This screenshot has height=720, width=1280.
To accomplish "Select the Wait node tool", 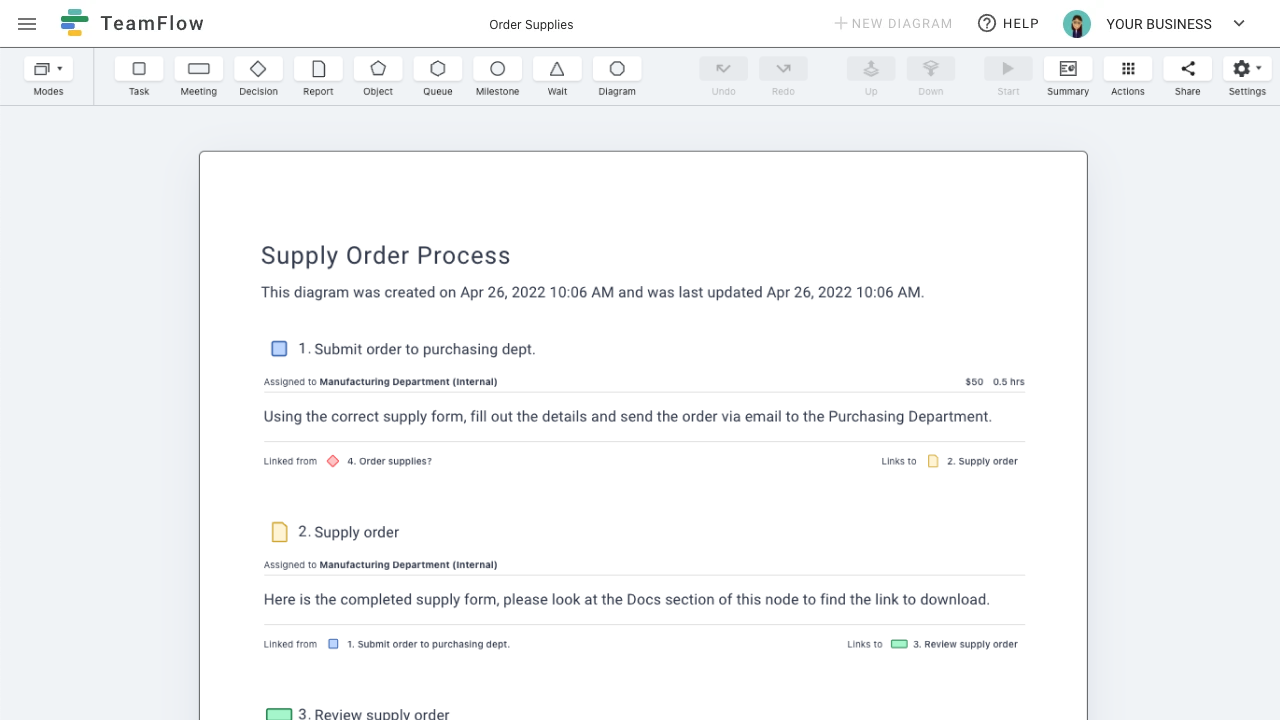I will (x=557, y=70).
